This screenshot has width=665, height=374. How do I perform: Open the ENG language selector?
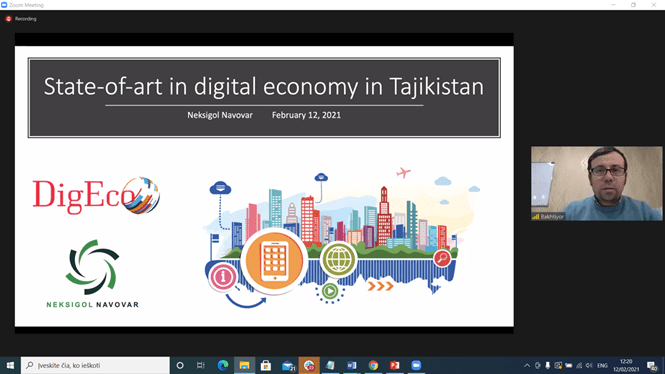602,365
